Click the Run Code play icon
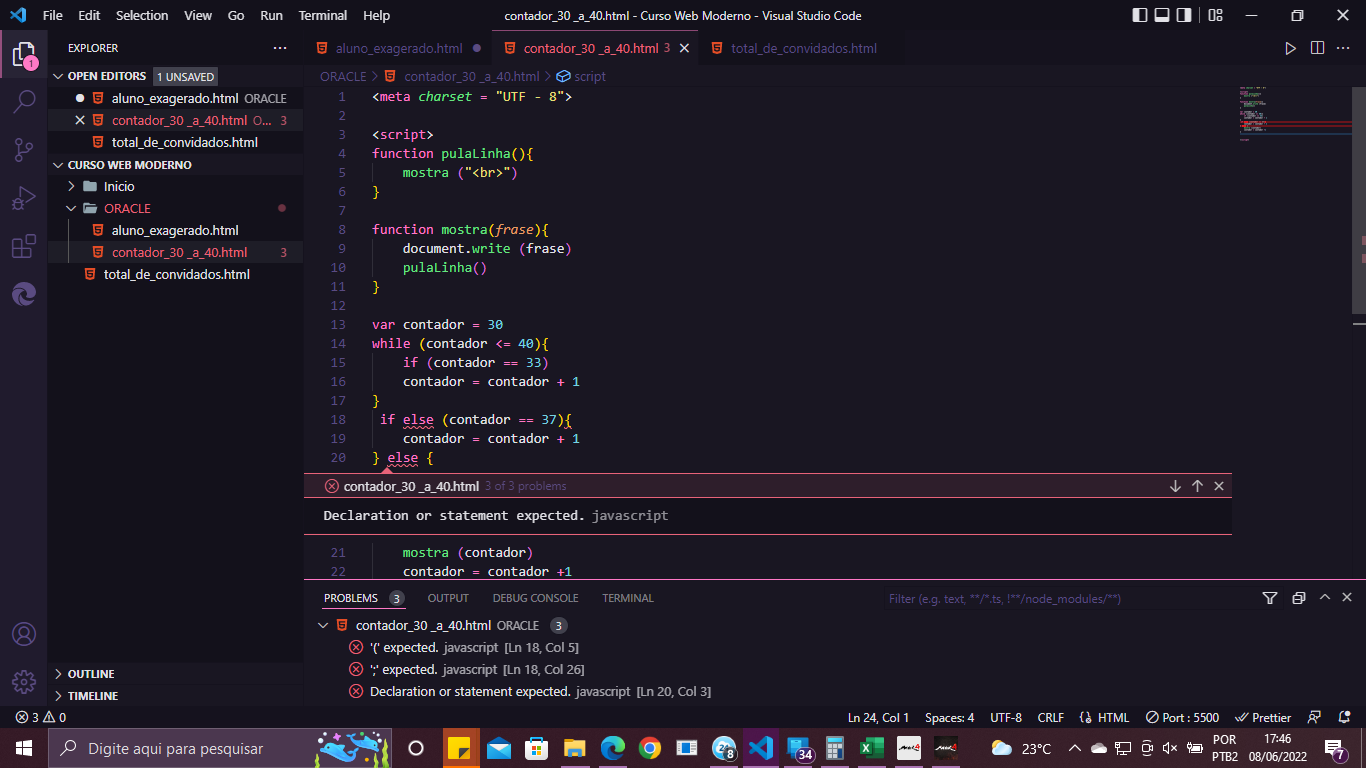 (1290, 48)
